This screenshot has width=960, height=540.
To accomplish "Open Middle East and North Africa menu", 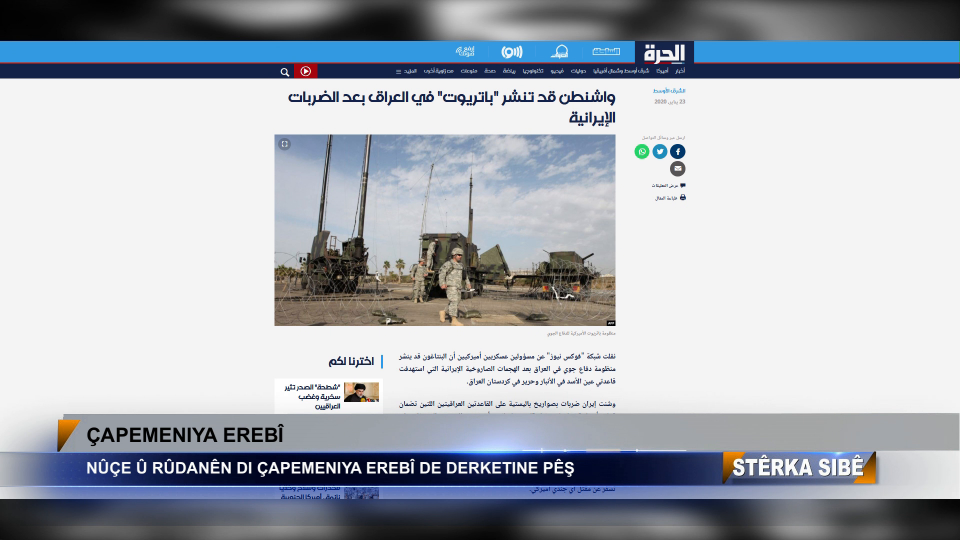I will pos(621,71).
